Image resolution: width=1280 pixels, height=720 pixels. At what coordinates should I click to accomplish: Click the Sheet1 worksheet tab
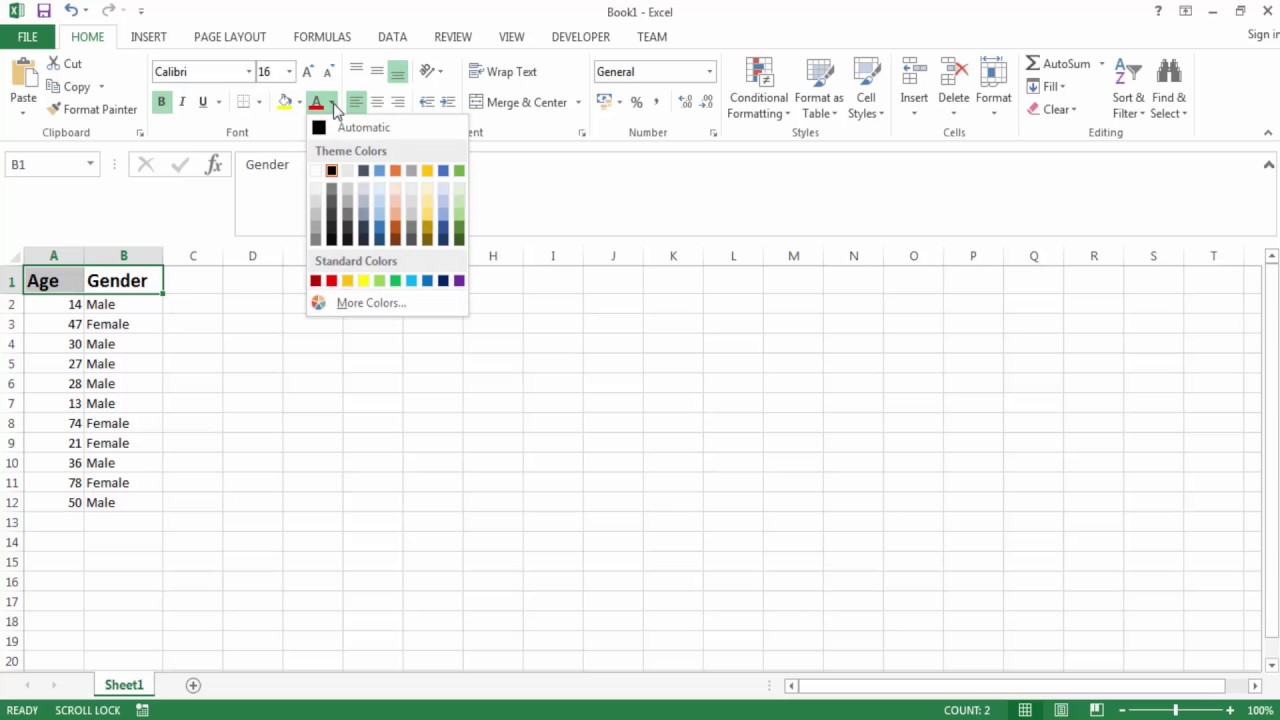coord(124,685)
